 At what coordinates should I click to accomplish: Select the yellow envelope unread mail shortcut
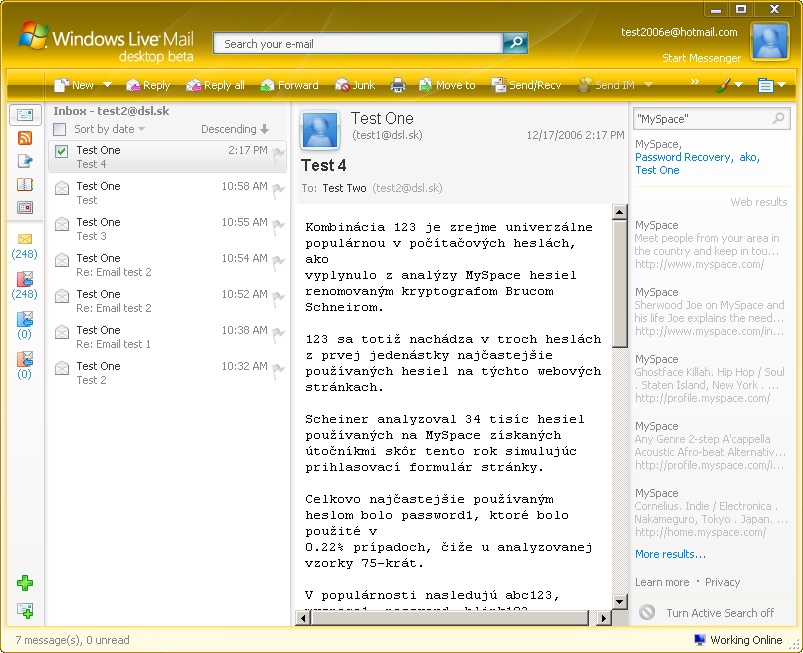[x=25, y=239]
